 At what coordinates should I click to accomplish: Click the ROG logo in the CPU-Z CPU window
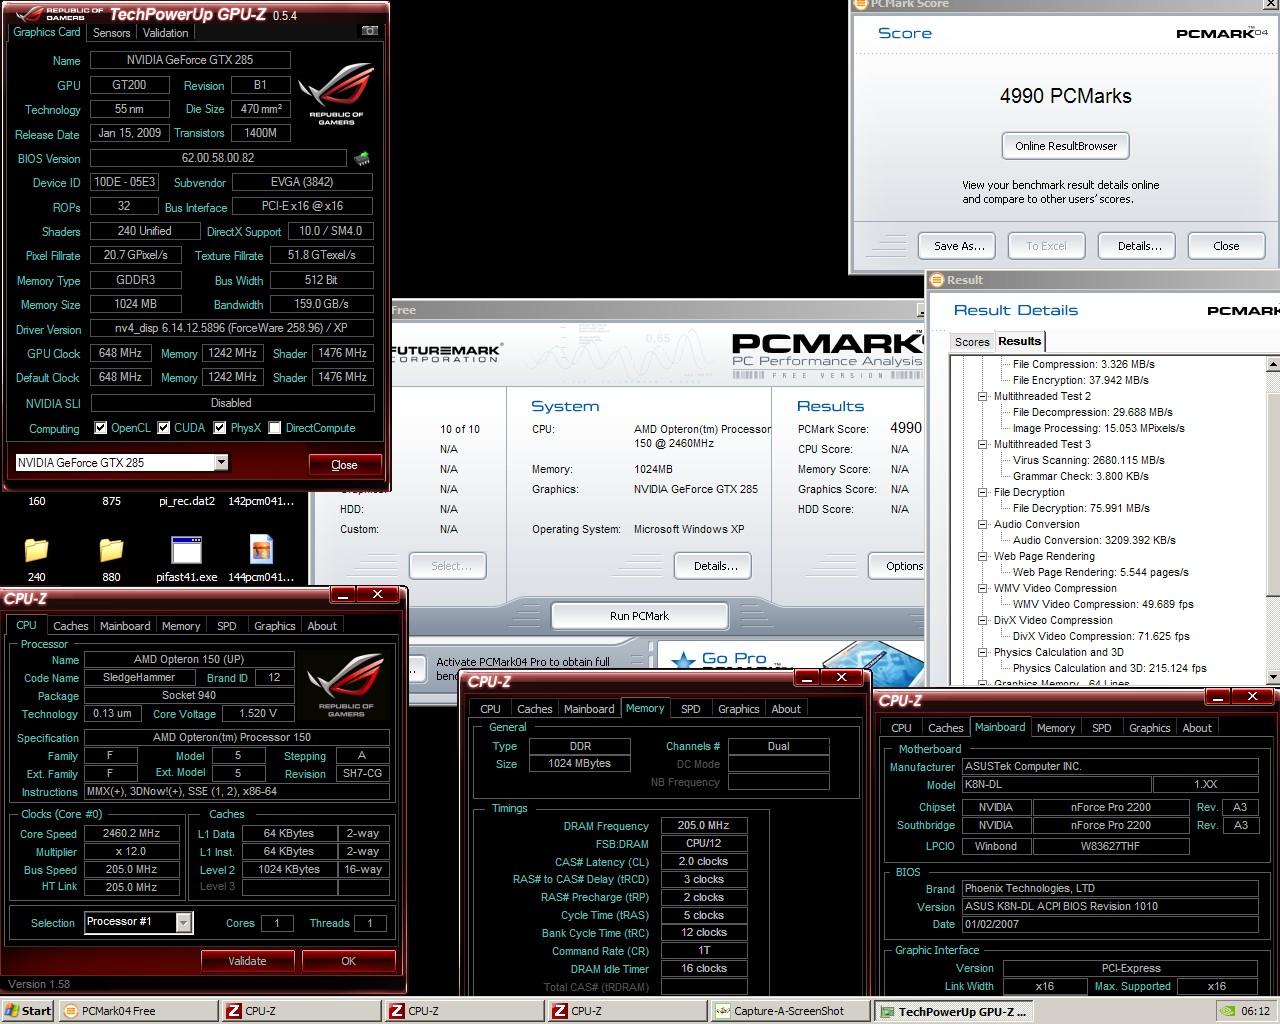coord(345,685)
